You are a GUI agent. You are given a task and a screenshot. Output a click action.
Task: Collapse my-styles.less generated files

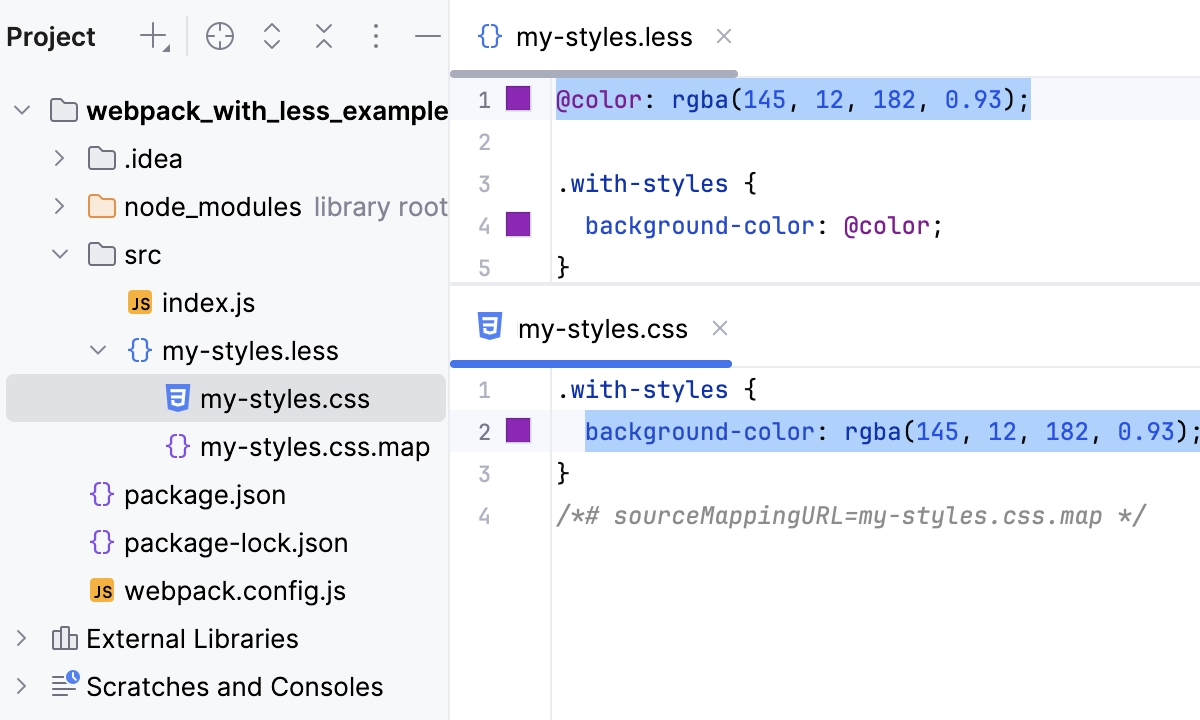(x=97, y=351)
